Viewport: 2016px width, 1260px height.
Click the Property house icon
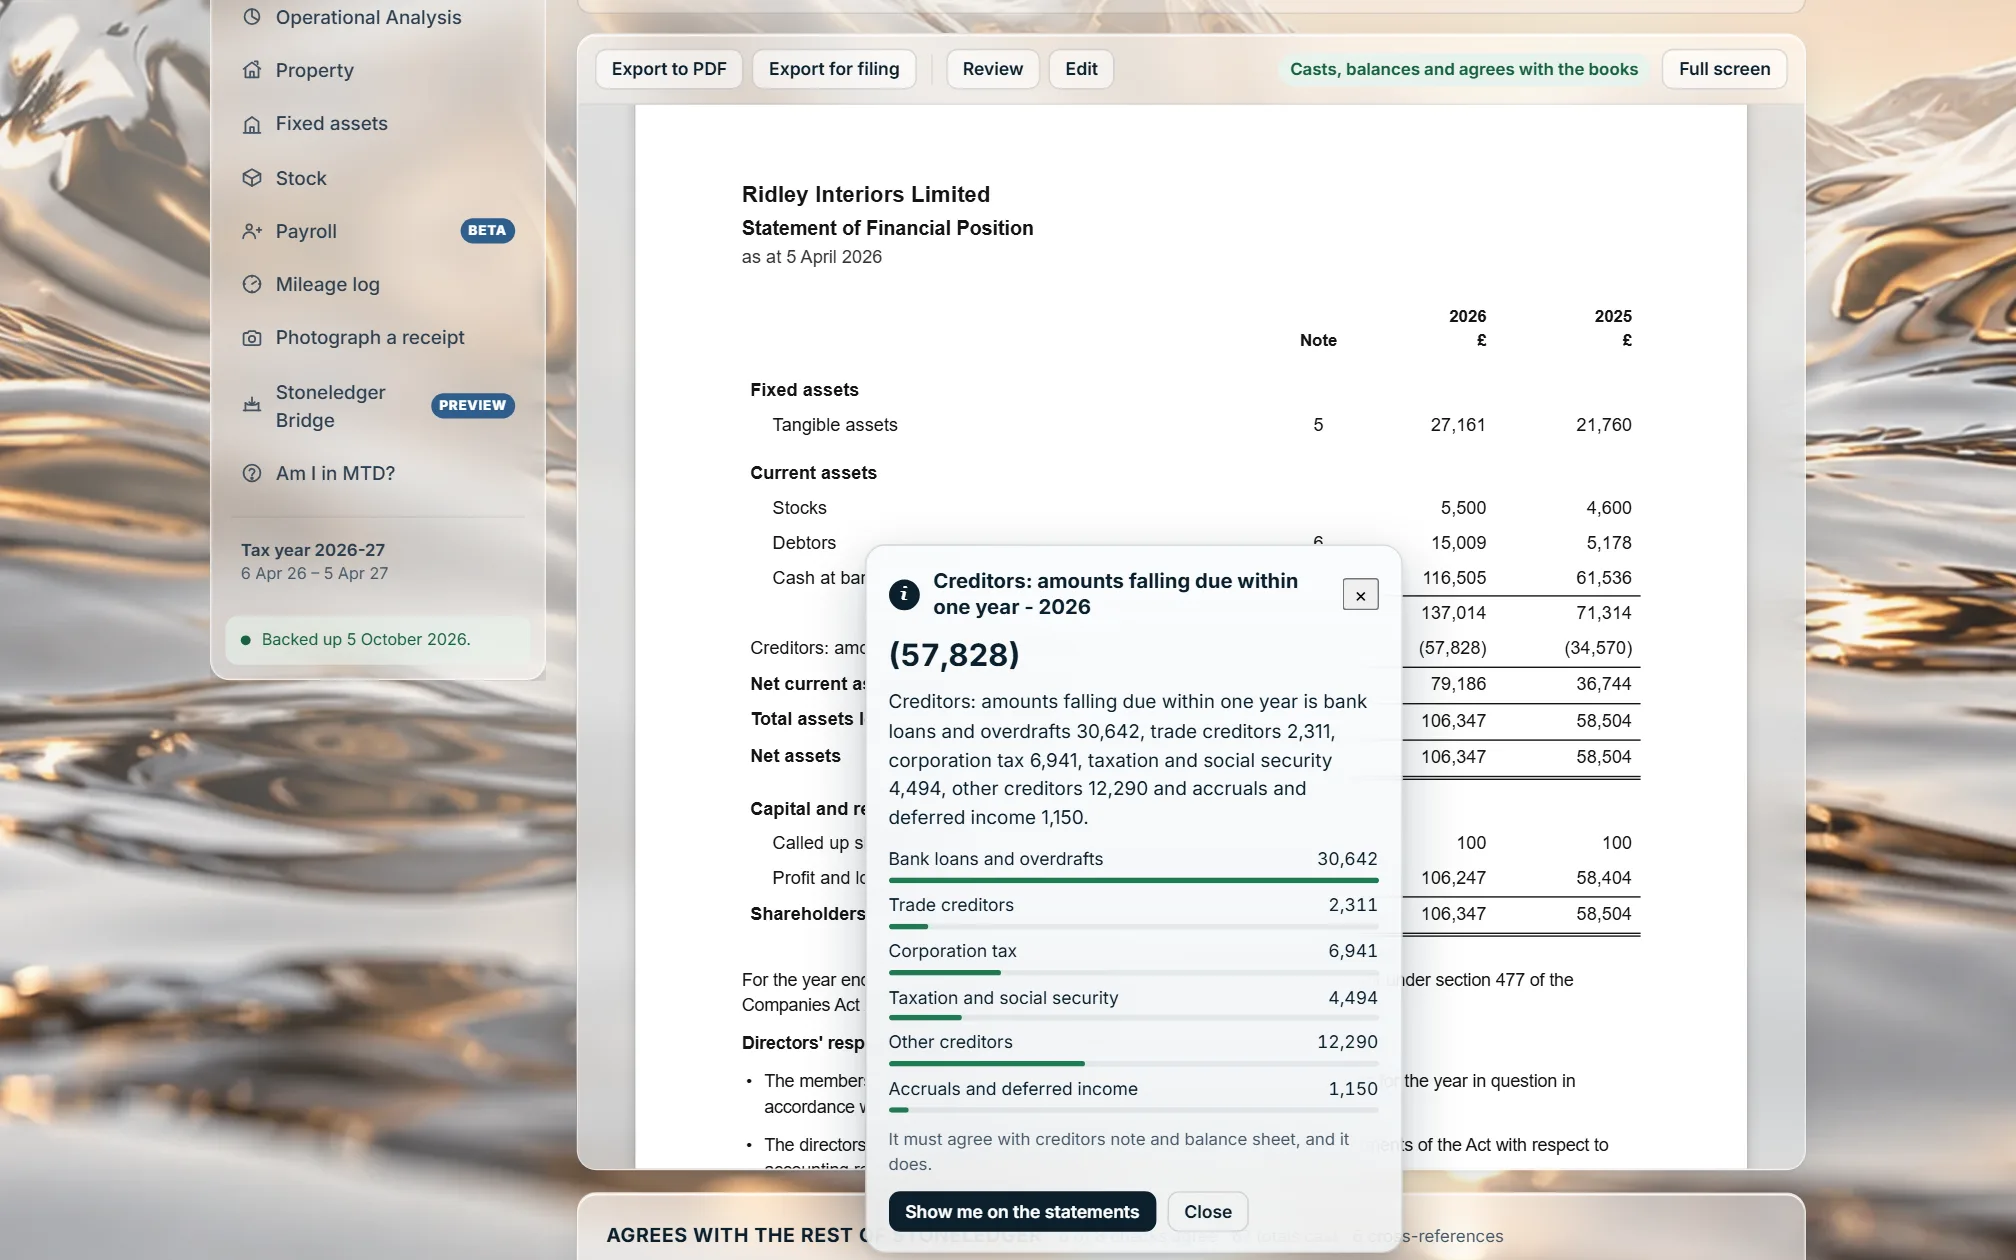pos(252,70)
